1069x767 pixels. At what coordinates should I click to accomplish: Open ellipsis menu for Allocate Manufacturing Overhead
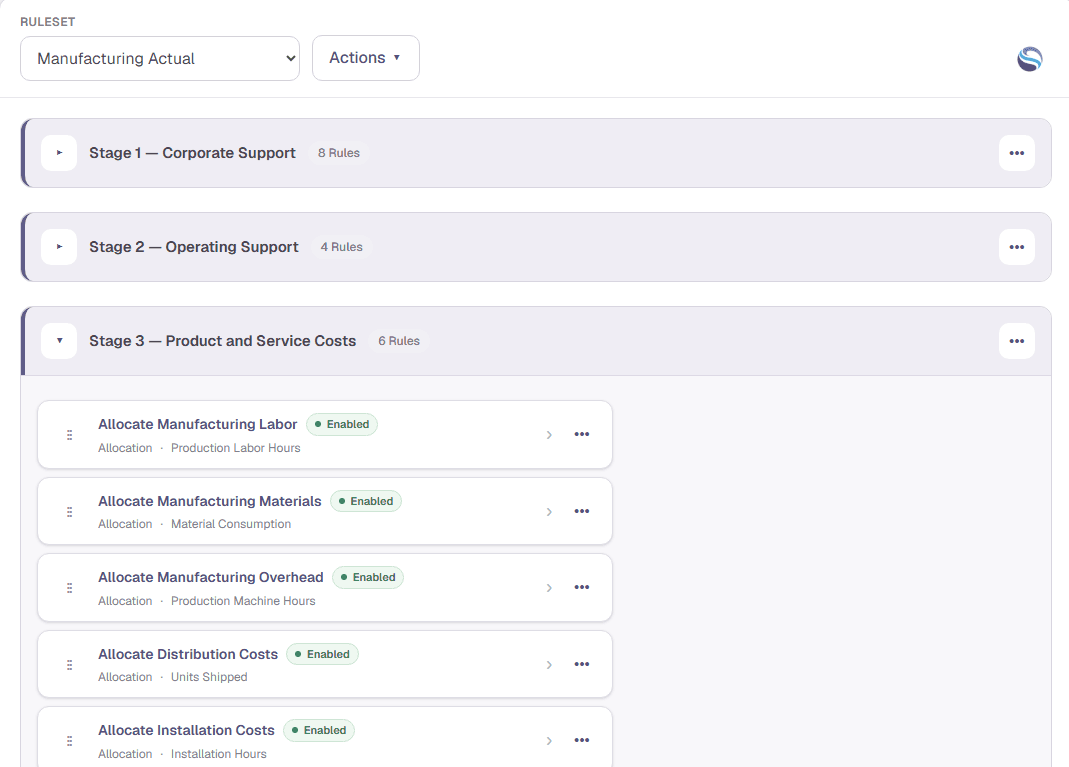coord(582,587)
